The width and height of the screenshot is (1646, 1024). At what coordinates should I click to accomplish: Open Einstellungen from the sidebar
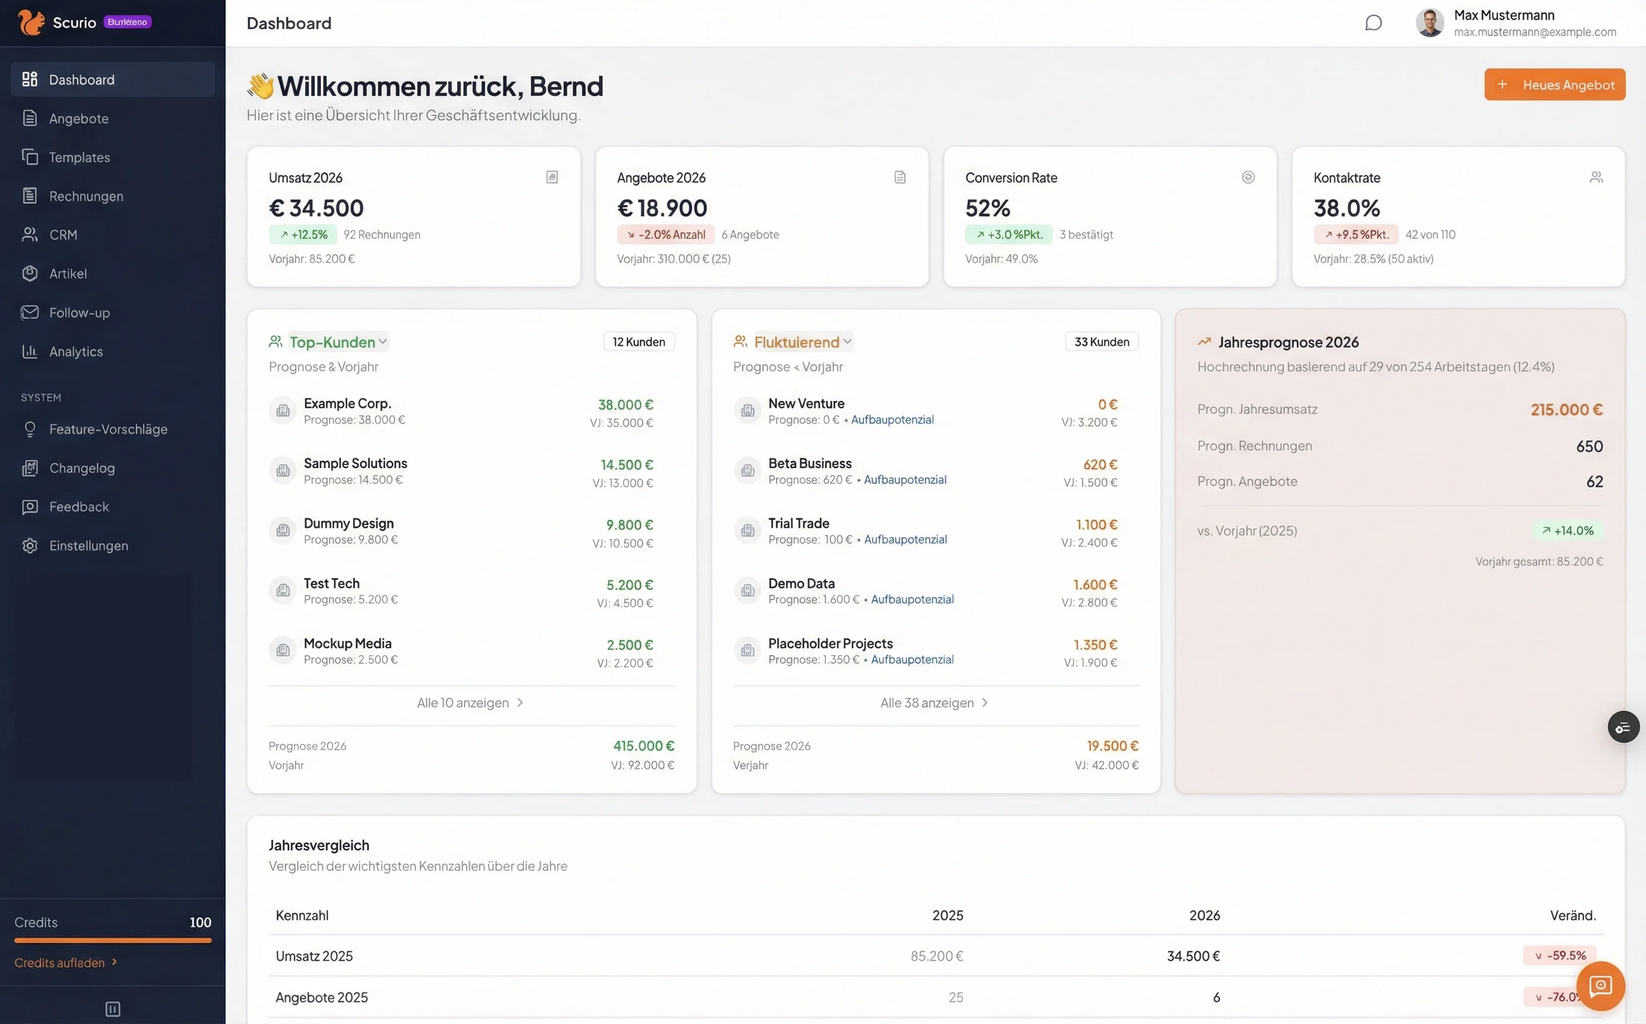(88, 546)
